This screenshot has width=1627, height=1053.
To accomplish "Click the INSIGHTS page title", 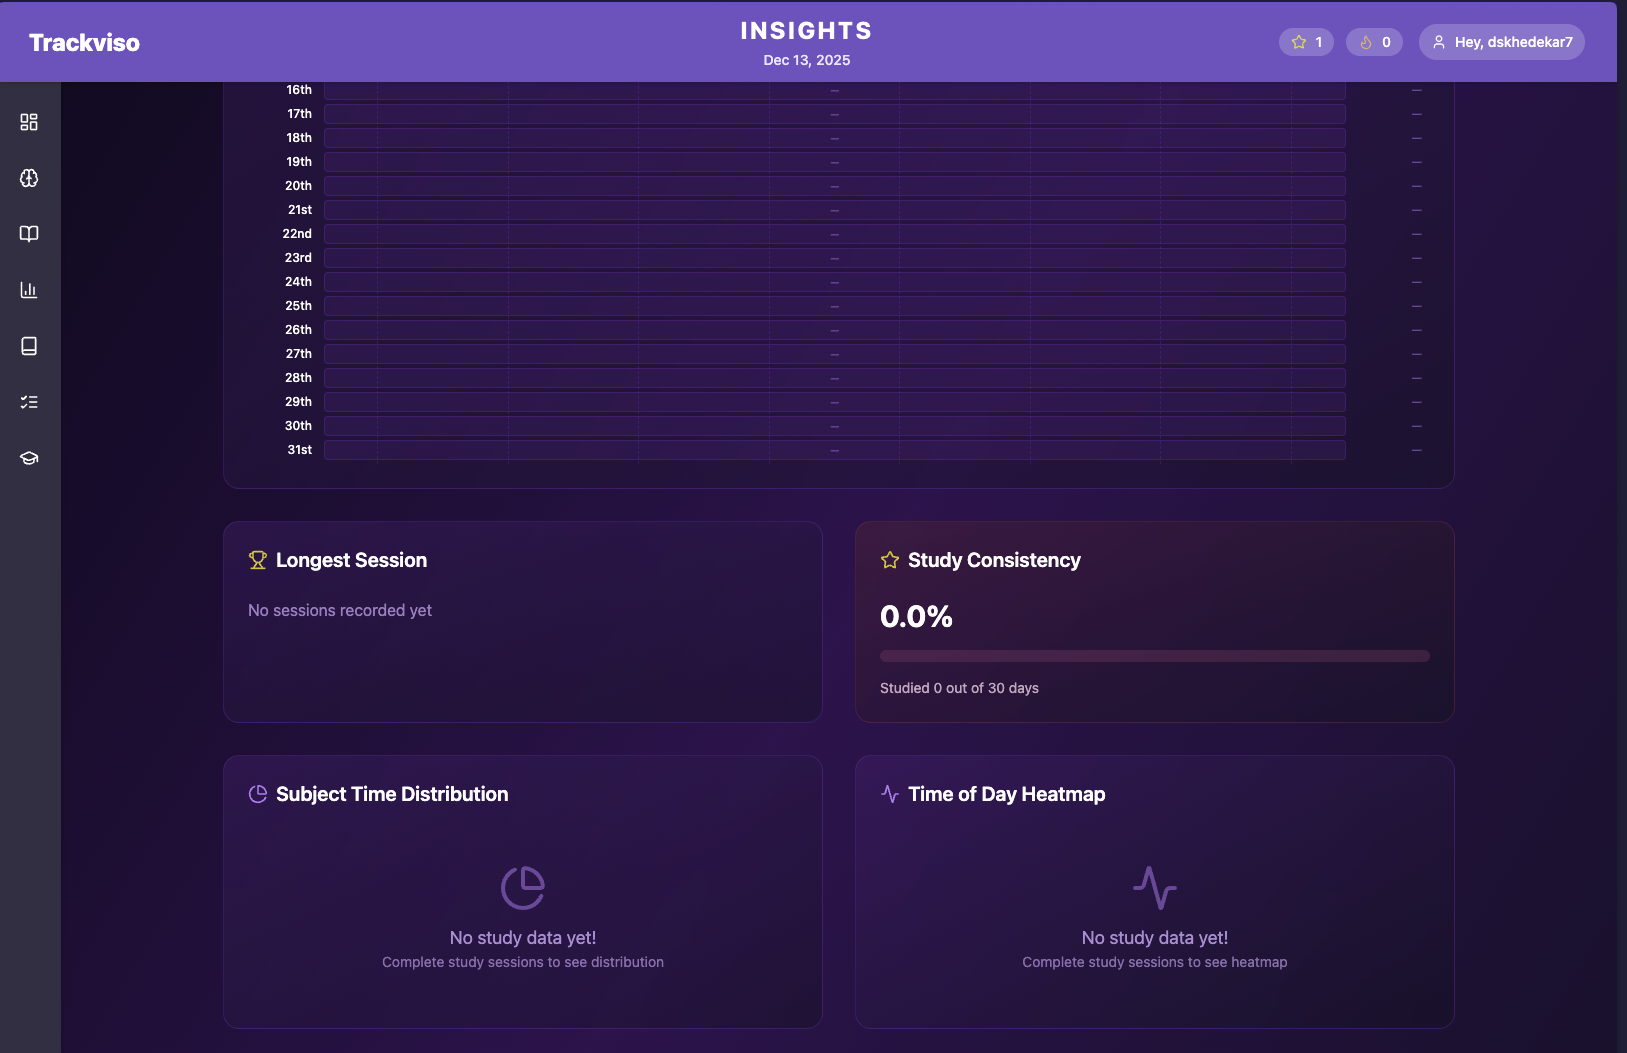I will (805, 30).
